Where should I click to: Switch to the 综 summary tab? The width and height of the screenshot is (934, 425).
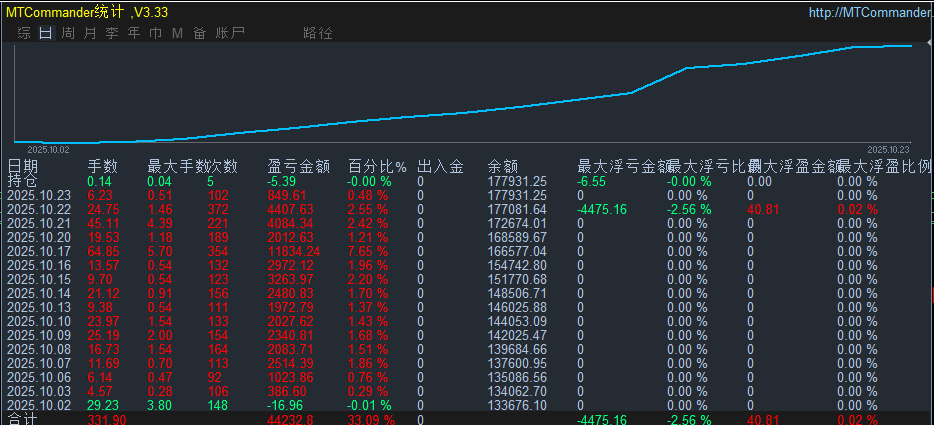click(x=24, y=33)
